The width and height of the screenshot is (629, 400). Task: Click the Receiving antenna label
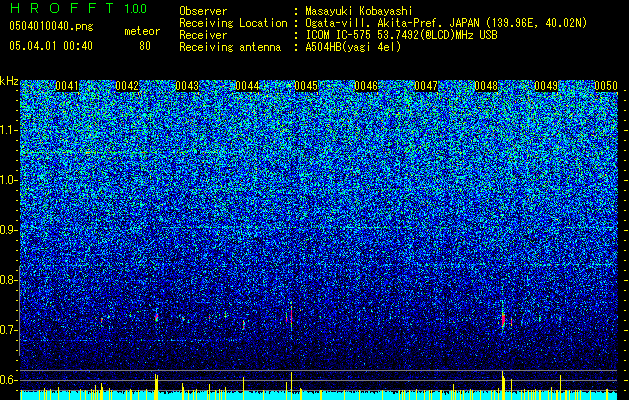click(x=230, y=47)
